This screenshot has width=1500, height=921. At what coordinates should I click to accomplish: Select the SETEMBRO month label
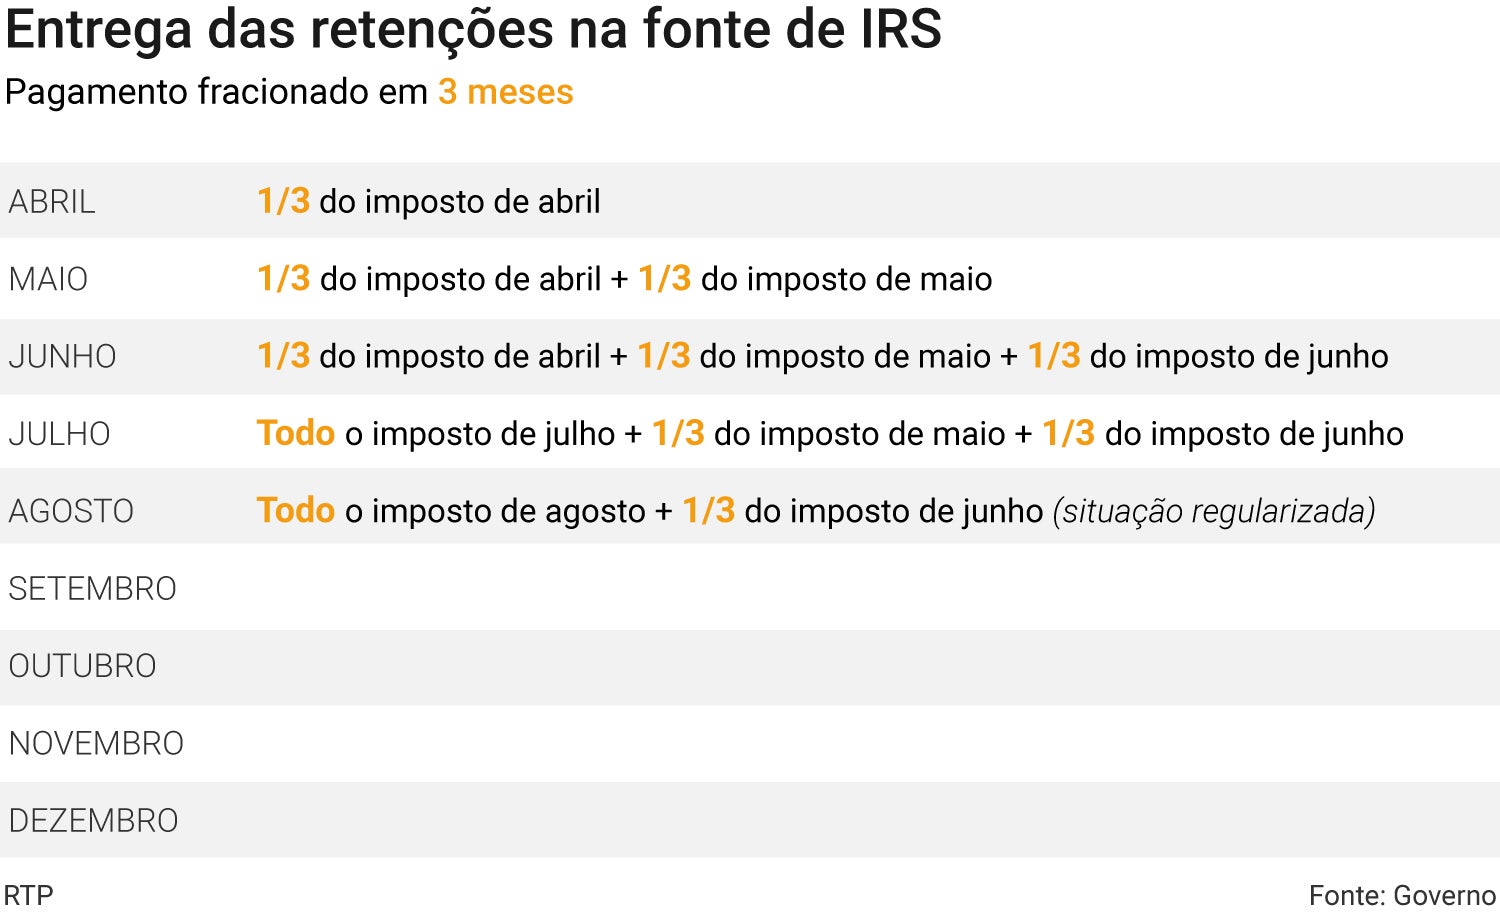[92, 588]
